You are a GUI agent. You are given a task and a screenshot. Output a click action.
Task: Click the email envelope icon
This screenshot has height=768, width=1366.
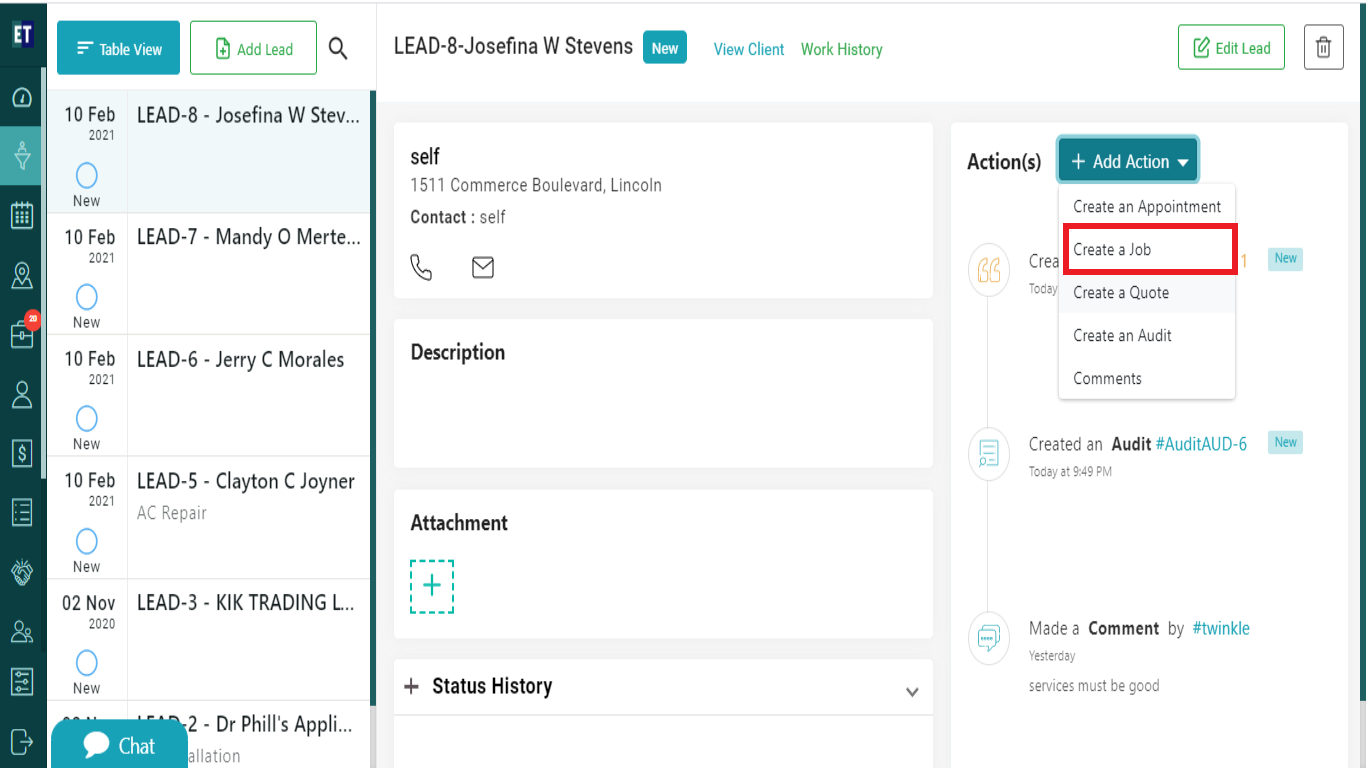tap(483, 267)
